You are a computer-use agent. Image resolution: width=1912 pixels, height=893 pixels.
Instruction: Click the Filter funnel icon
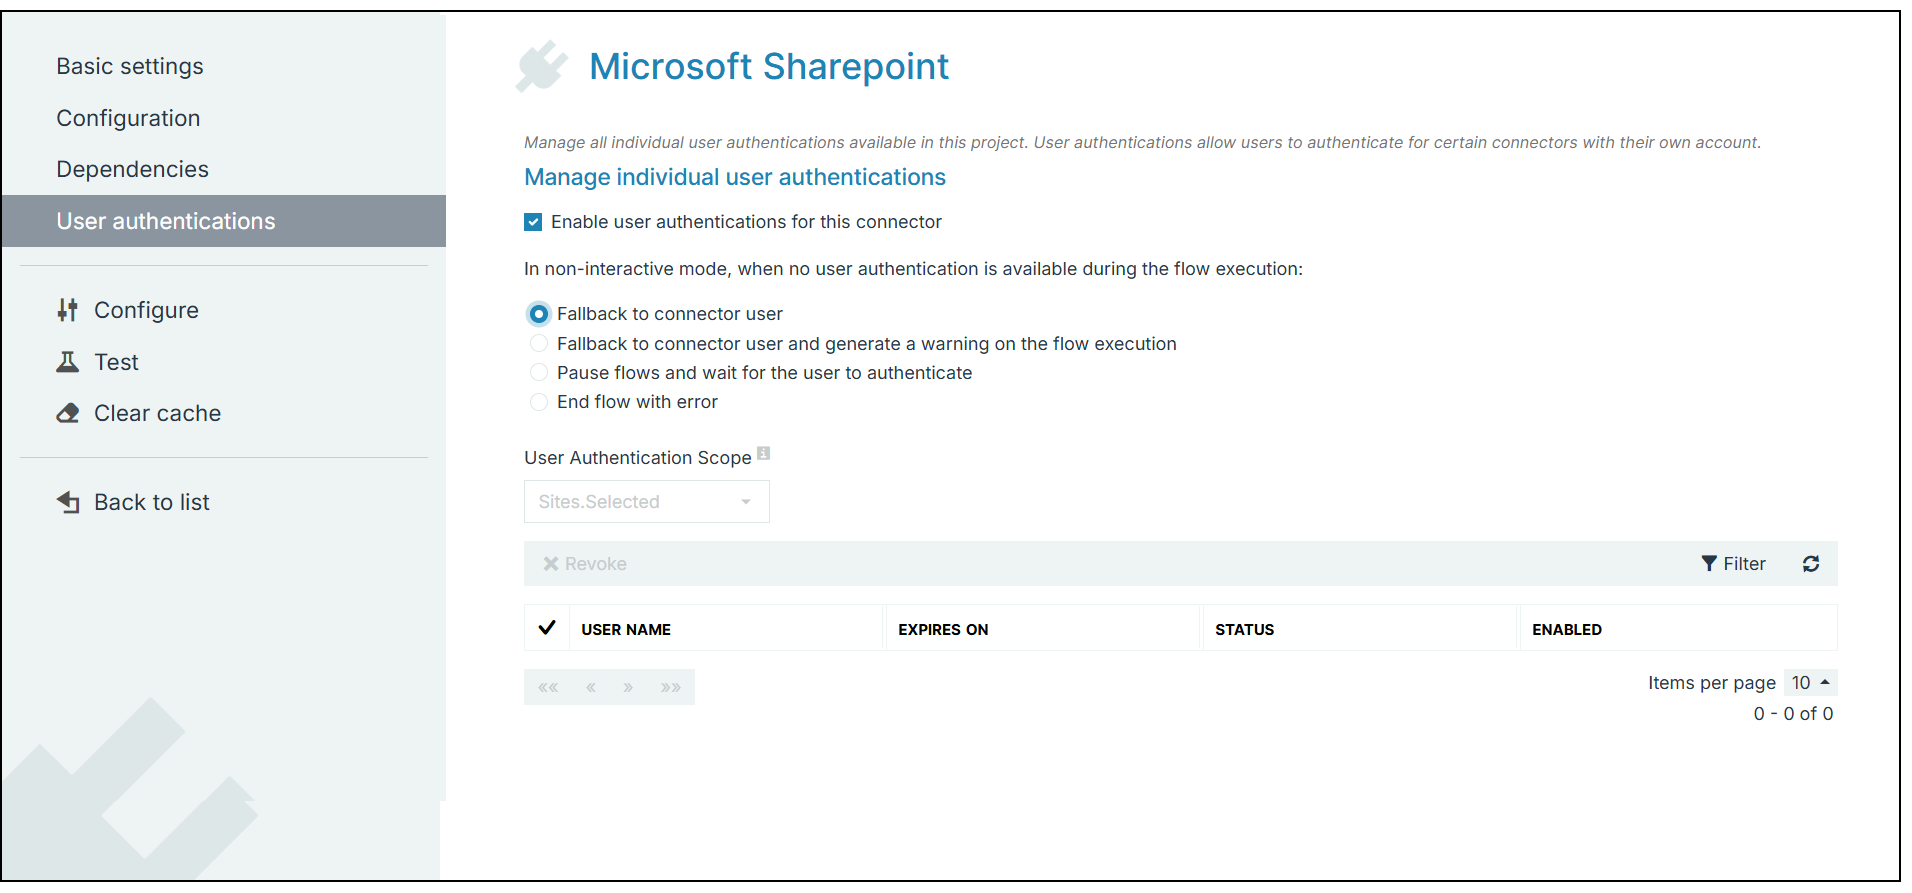click(1709, 564)
